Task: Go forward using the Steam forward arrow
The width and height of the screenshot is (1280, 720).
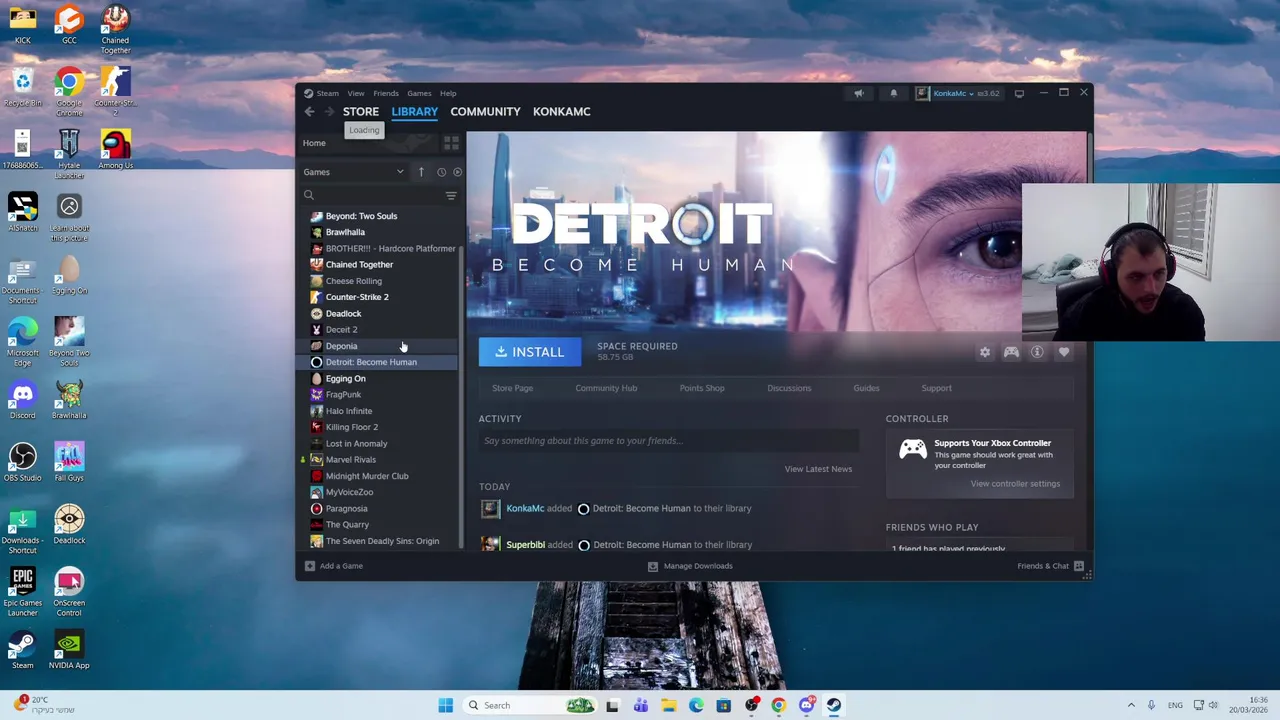Action: pyautogui.click(x=328, y=112)
